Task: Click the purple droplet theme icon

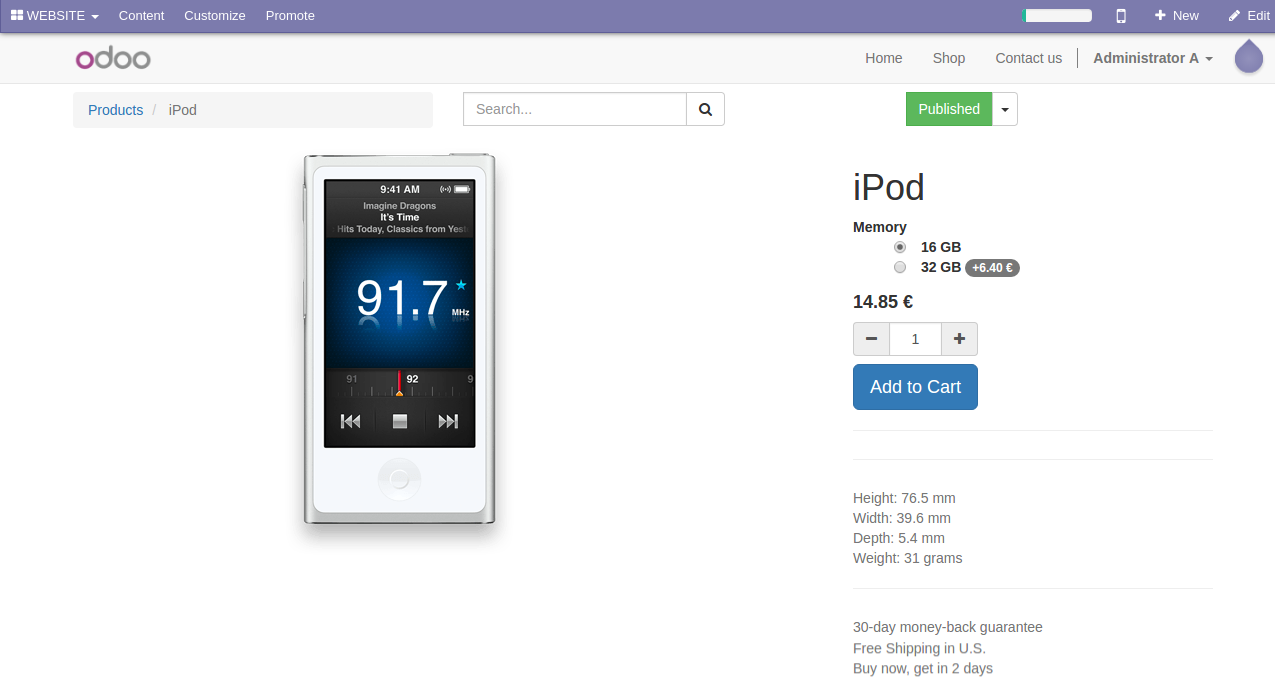Action: (x=1249, y=56)
